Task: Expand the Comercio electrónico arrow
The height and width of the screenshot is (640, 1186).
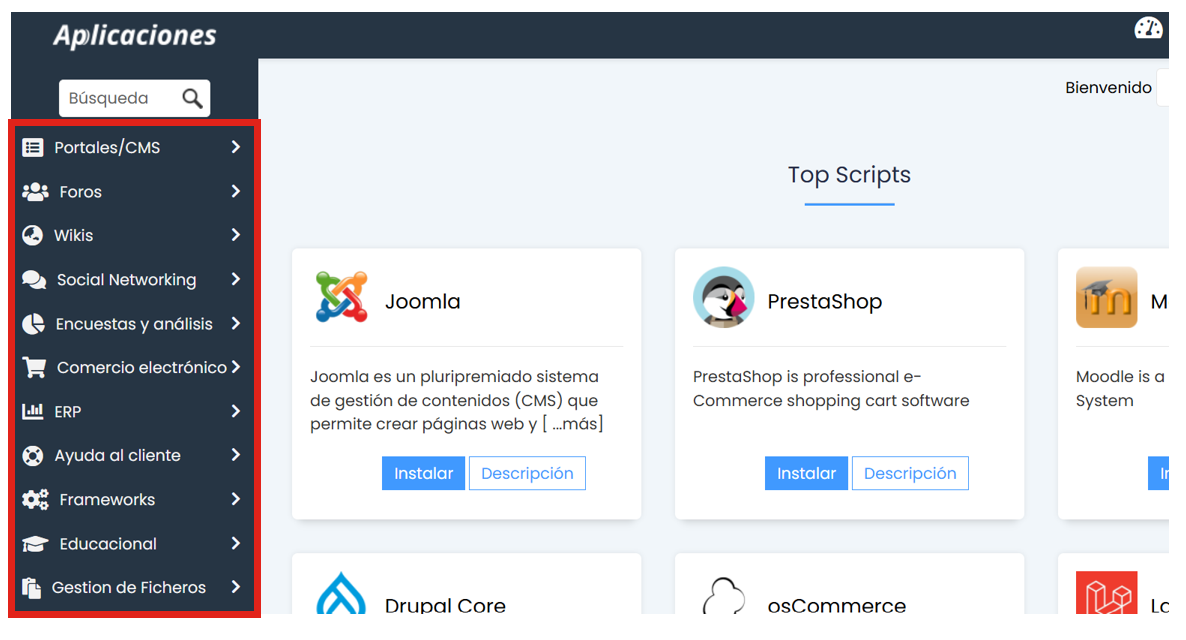Action: pyautogui.click(x=236, y=367)
